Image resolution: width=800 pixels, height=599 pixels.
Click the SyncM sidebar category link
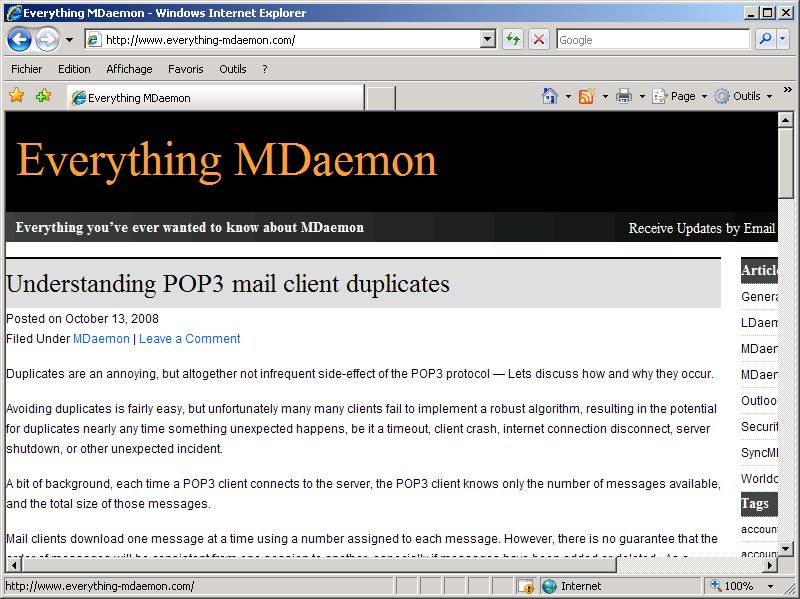pos(759,453)
